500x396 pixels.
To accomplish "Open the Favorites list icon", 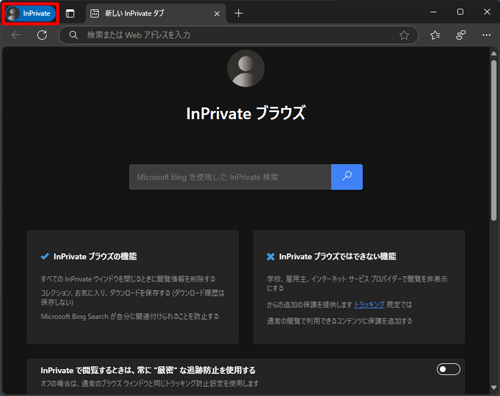I will coord(435,35).
